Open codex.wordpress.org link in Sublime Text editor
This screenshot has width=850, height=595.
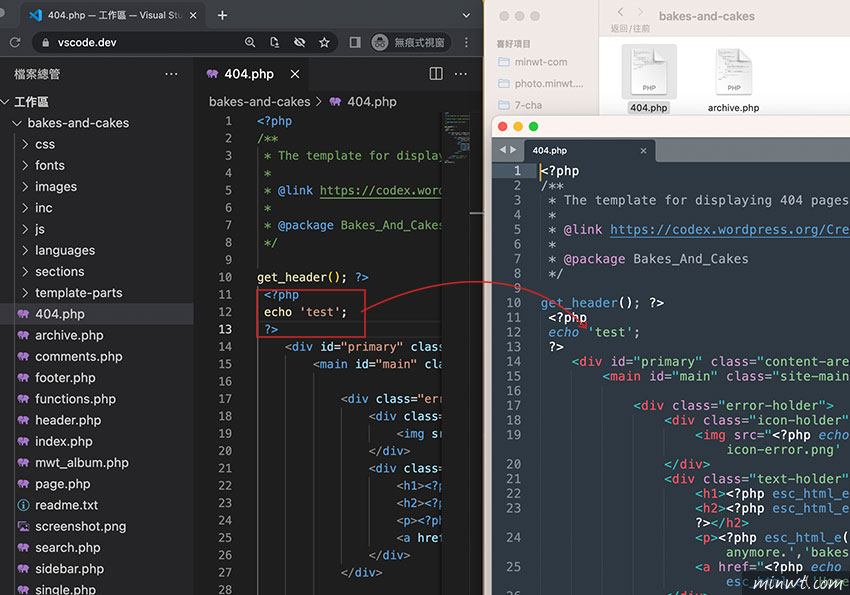tap(730, 230)
